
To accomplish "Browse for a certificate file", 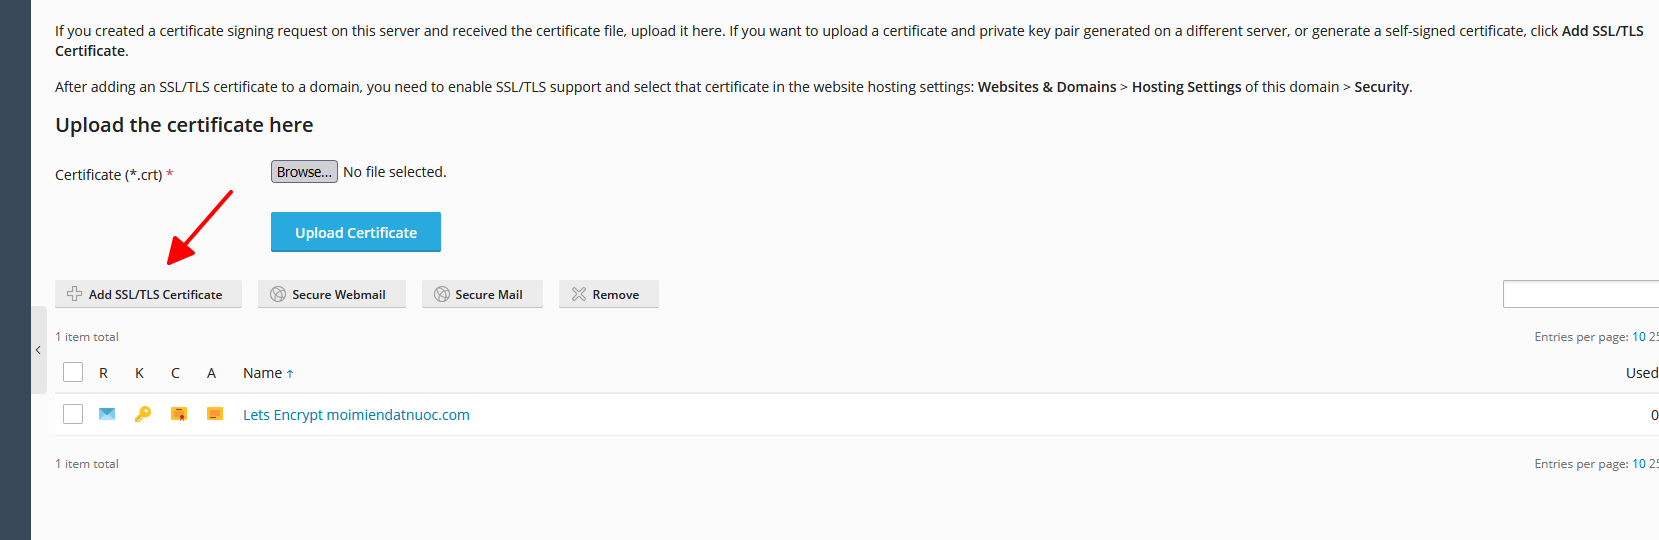I will click(304, 172).
